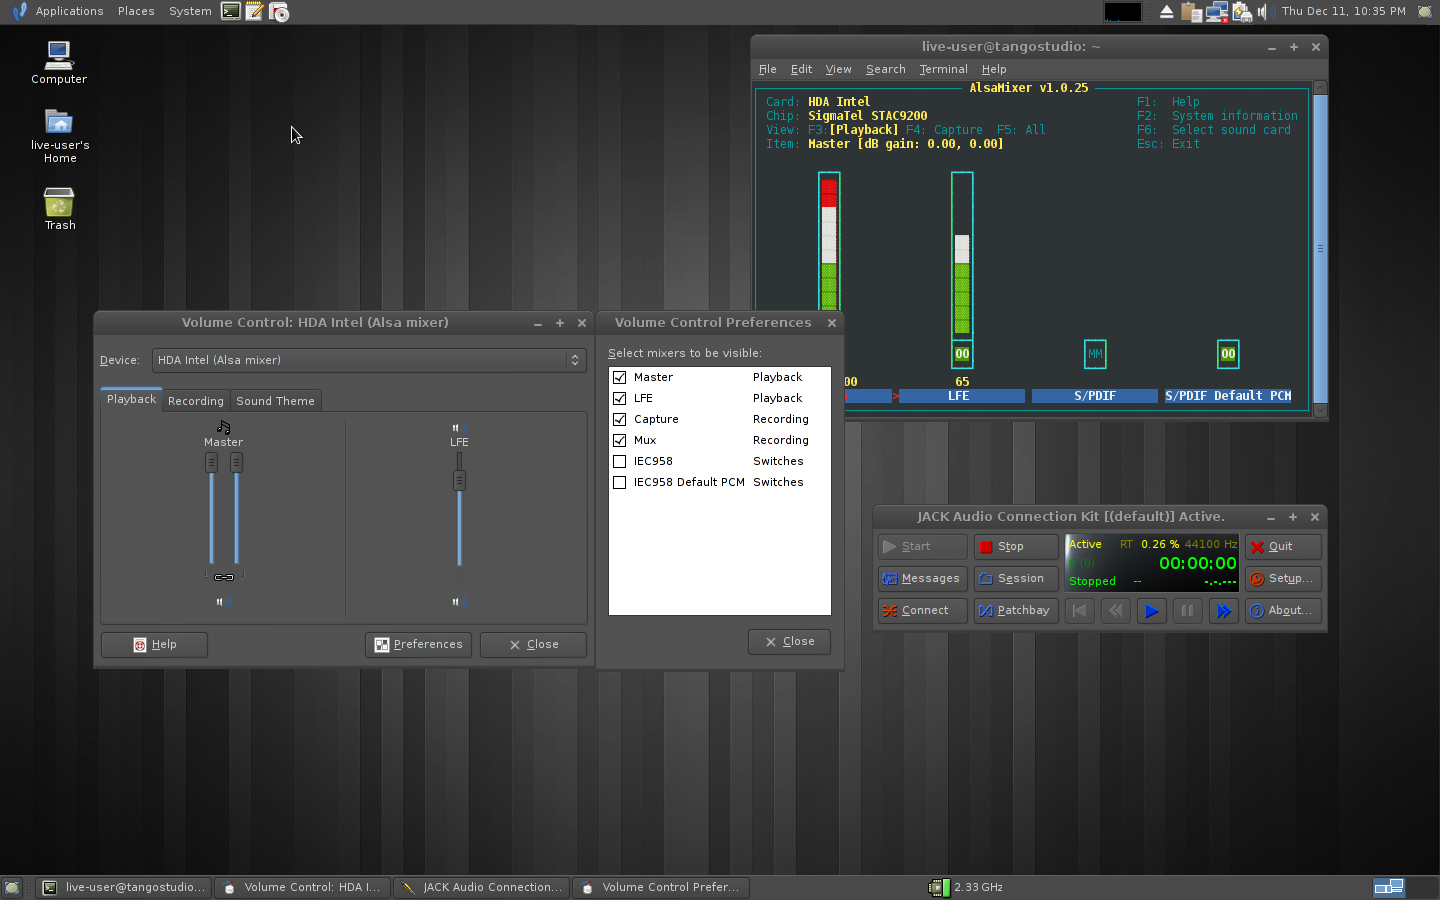Screen dimensions: 1440x900
Task: Open the Terminal menu in terminal window
Action: click(943, 69)
